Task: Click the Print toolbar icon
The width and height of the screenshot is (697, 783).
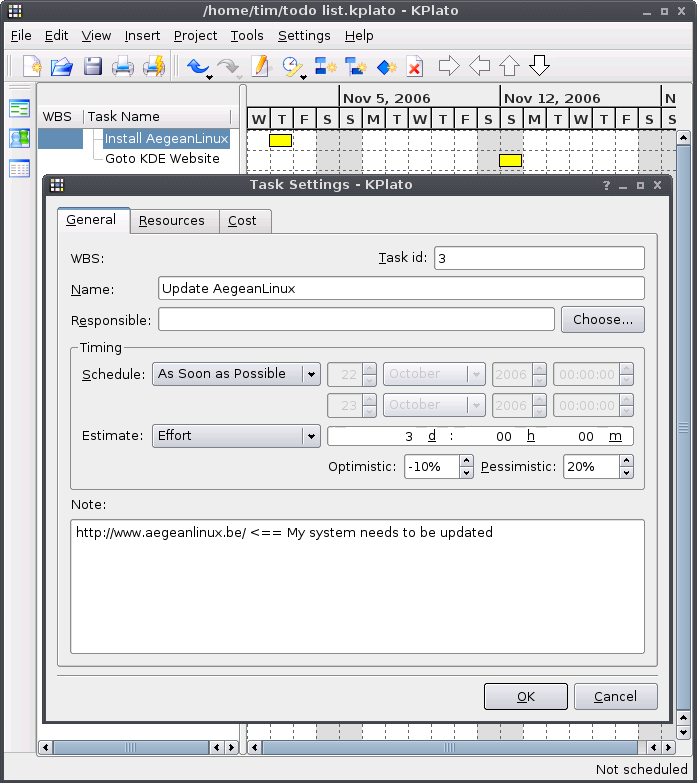Action: point(123,66)
